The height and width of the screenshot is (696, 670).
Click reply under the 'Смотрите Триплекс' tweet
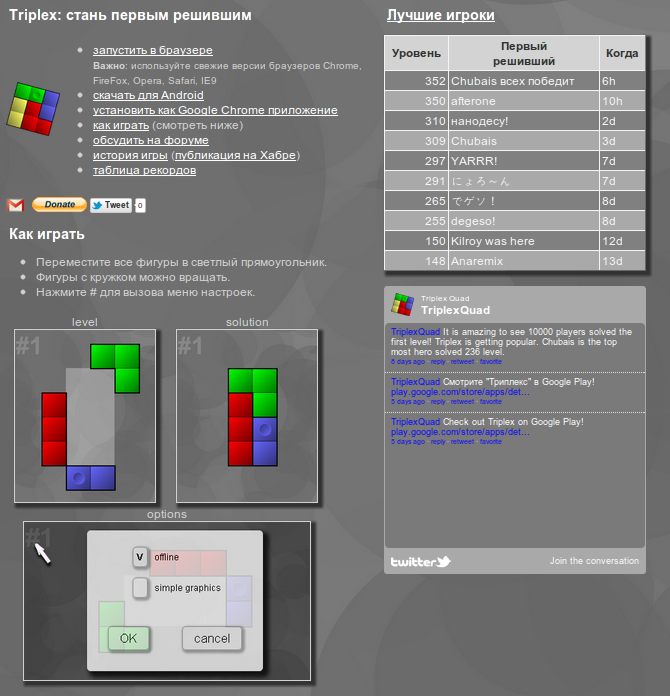click(438, 402)
